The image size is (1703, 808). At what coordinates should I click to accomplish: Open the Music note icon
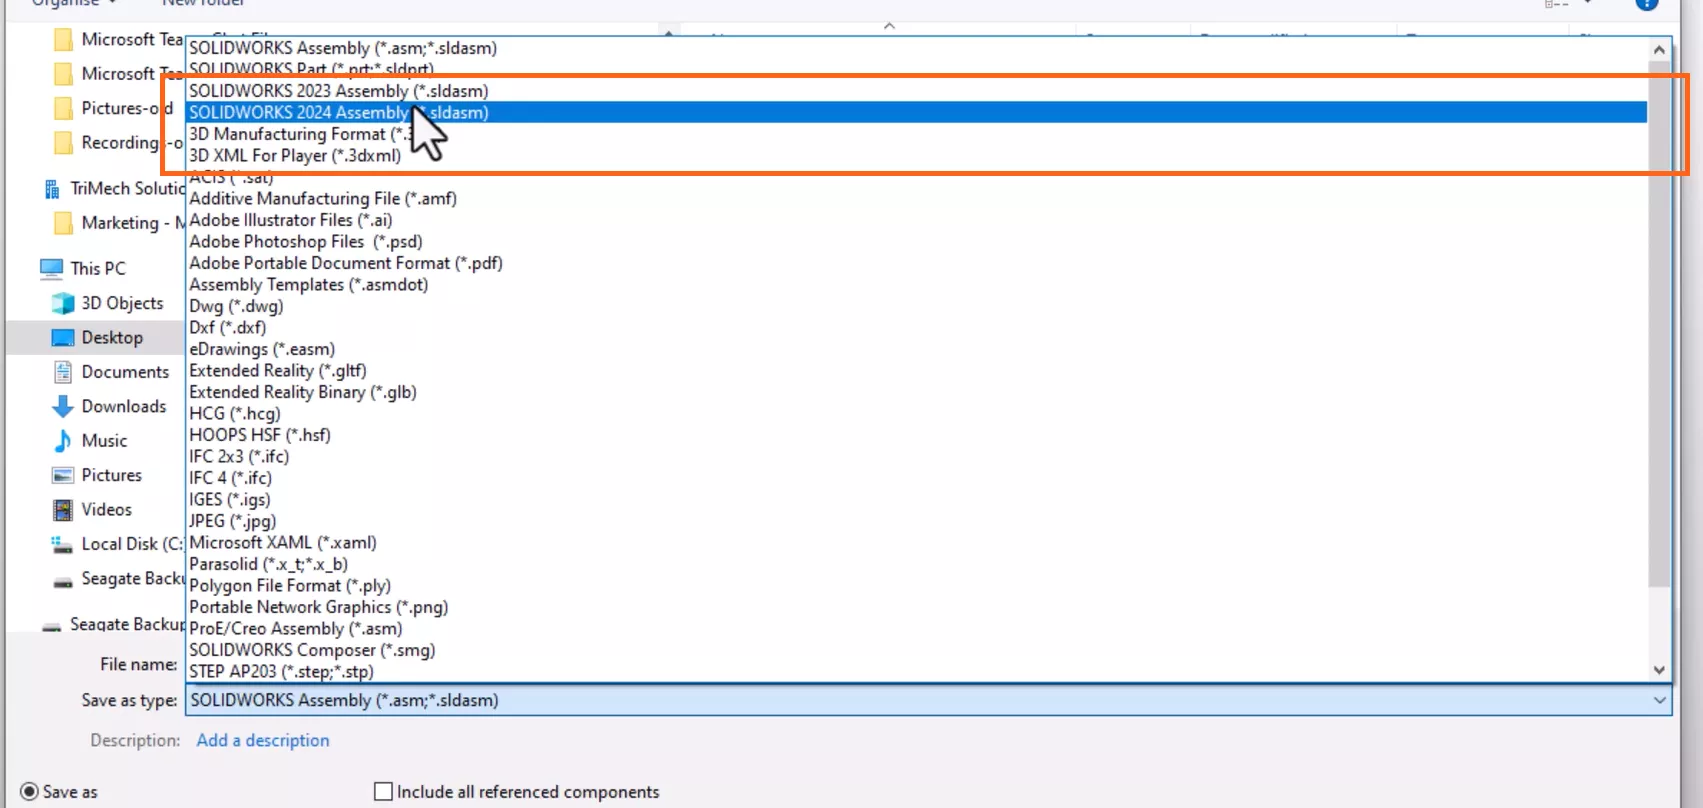pyautogui.click(x=63, y=441)
